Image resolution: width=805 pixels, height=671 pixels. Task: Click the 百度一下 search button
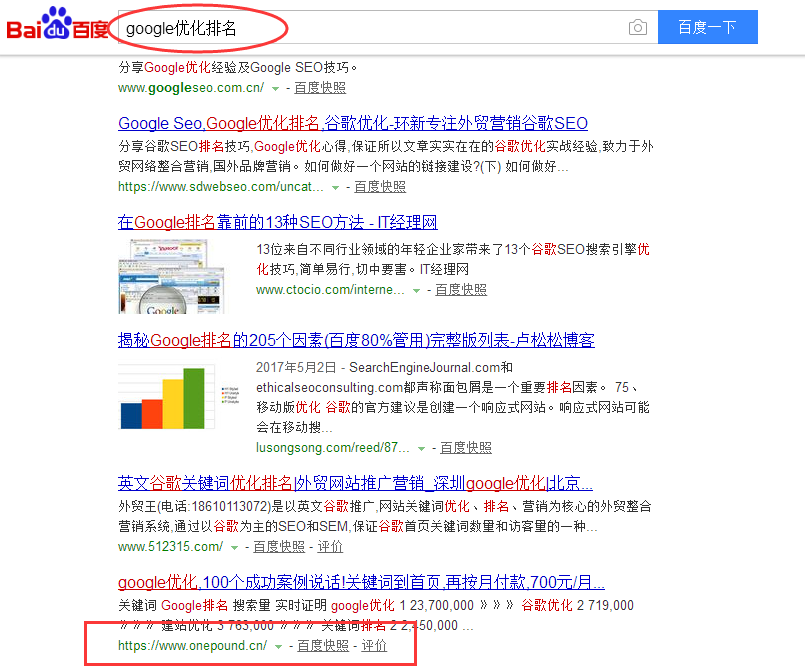pos(707,27)
